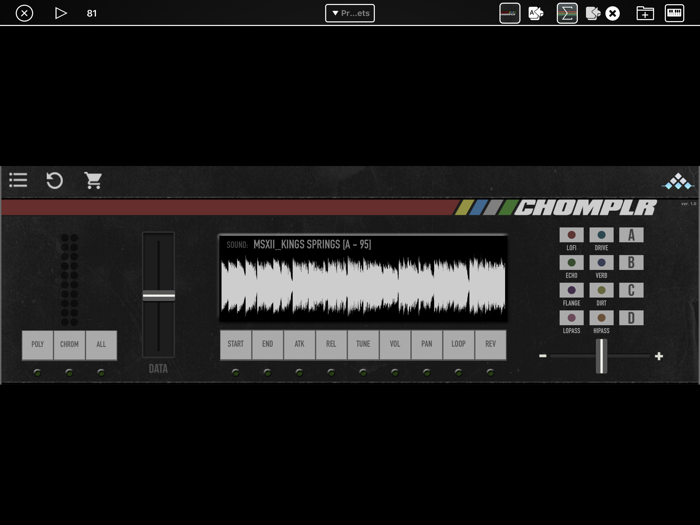This screenshot has width=700, height=525.
Task: Add a new folder via folder plus icon
Action: (x=645, y=13)
